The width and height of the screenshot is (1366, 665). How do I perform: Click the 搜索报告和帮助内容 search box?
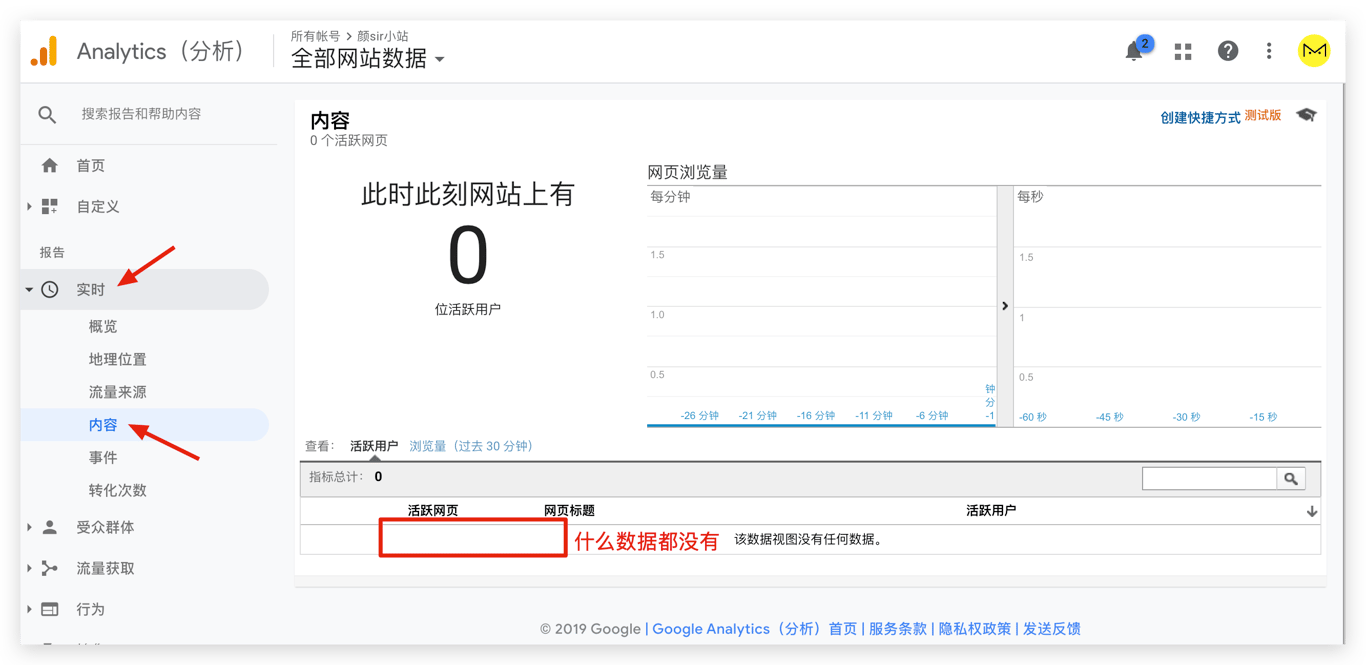click(142, 114)
